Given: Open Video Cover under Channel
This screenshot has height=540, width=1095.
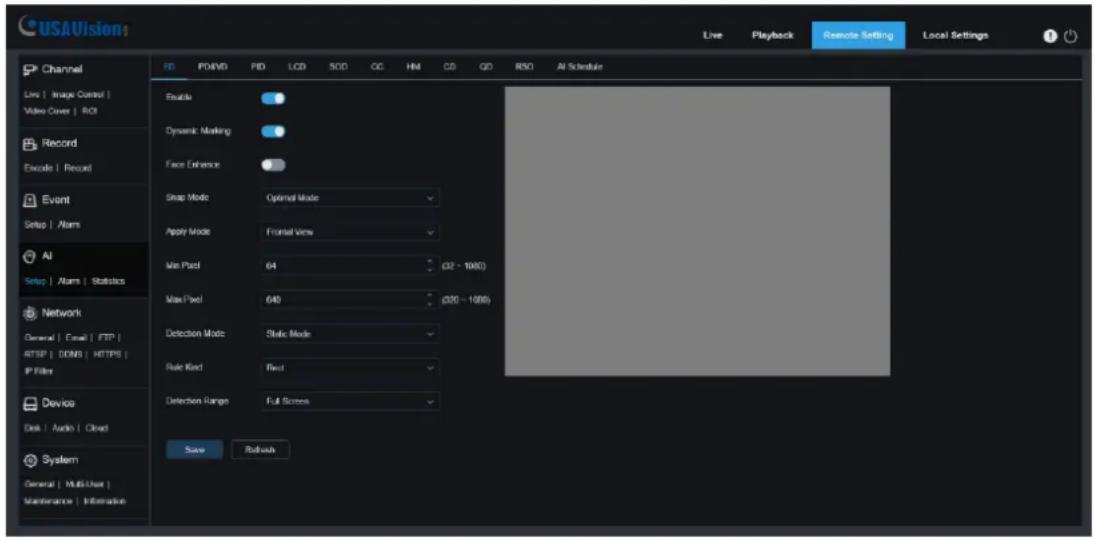Looking at the screenshot, I should [45, 111].
